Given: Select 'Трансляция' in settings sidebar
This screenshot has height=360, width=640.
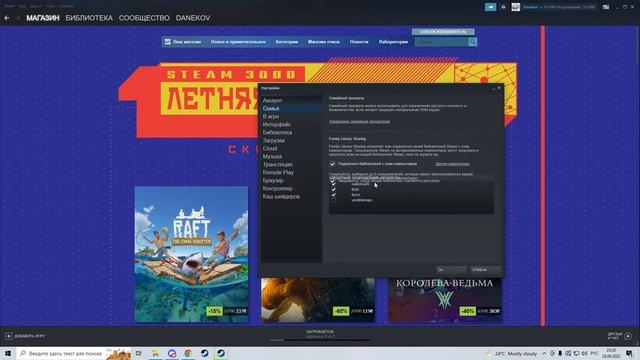Looking at the screenshot, I should click(291, 164).
